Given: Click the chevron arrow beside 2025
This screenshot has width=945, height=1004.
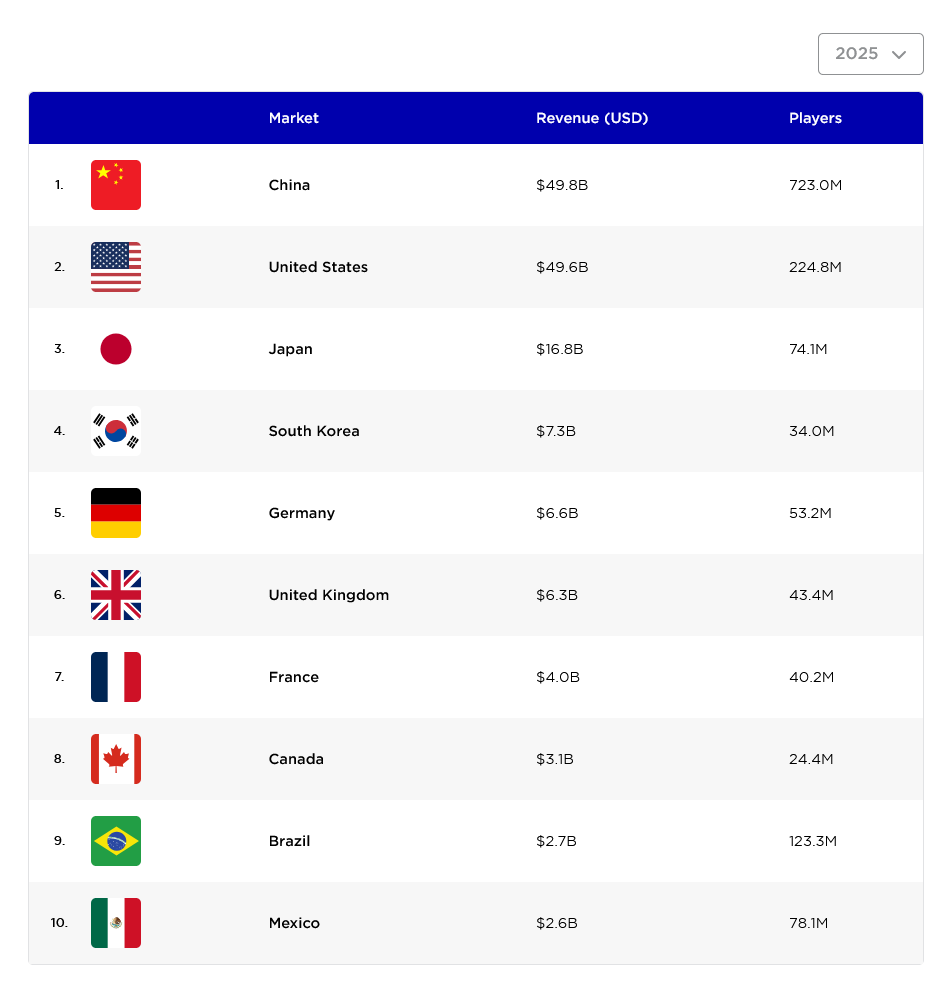Looking at the screenshot, I should [899, 54].
